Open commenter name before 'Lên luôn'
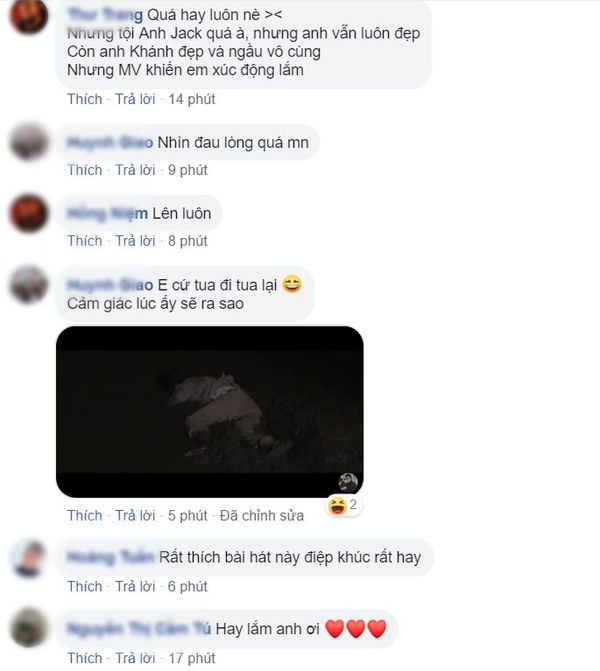 point(107,213)
